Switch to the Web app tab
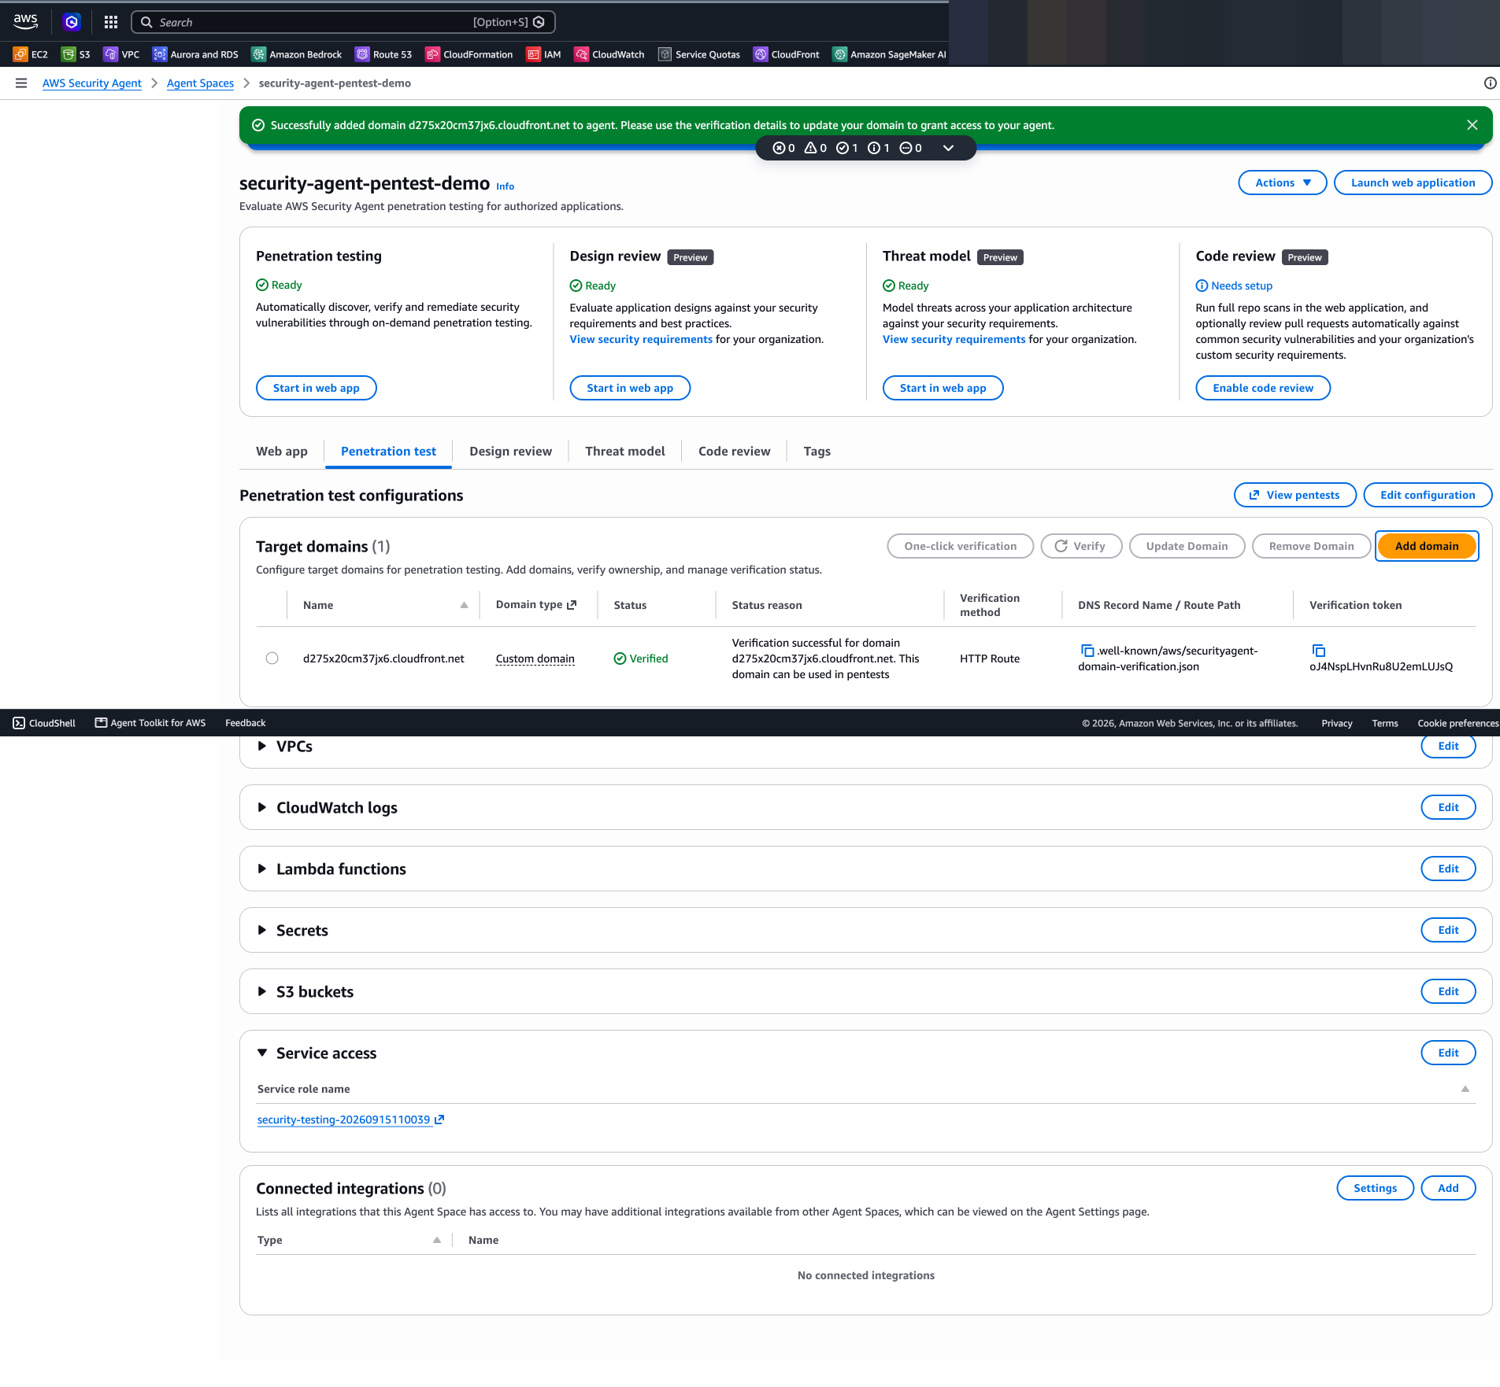The width and height of the screenshot is (1500, 1387). point(282,451)
